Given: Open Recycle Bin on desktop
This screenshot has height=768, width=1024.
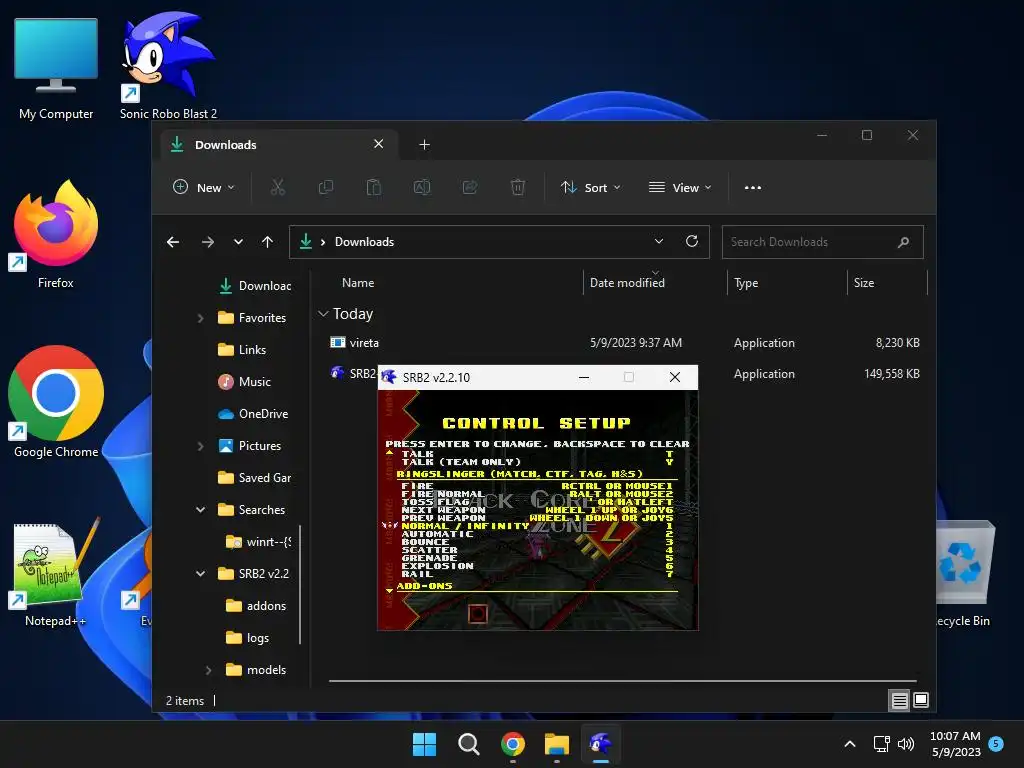Looking at the screenshot, I should [964, 573].
